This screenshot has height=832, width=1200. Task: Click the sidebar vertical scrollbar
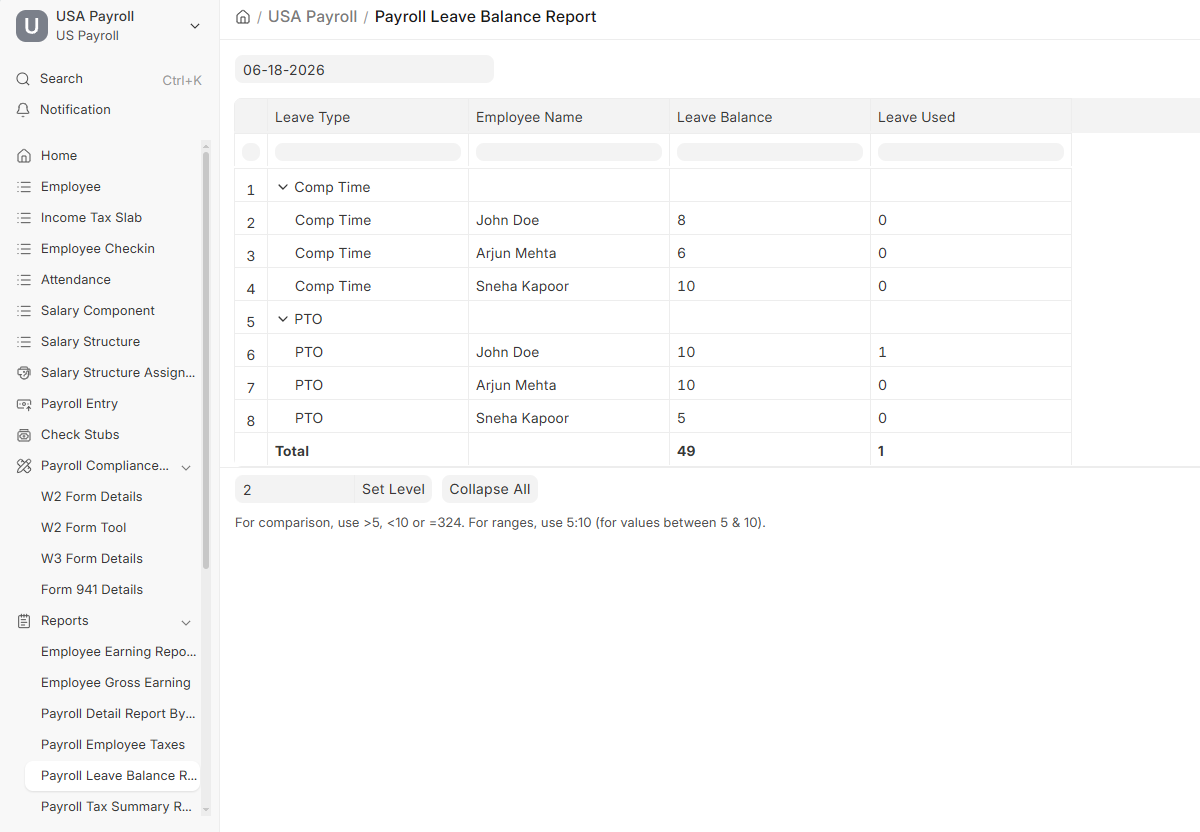point(206,360)
